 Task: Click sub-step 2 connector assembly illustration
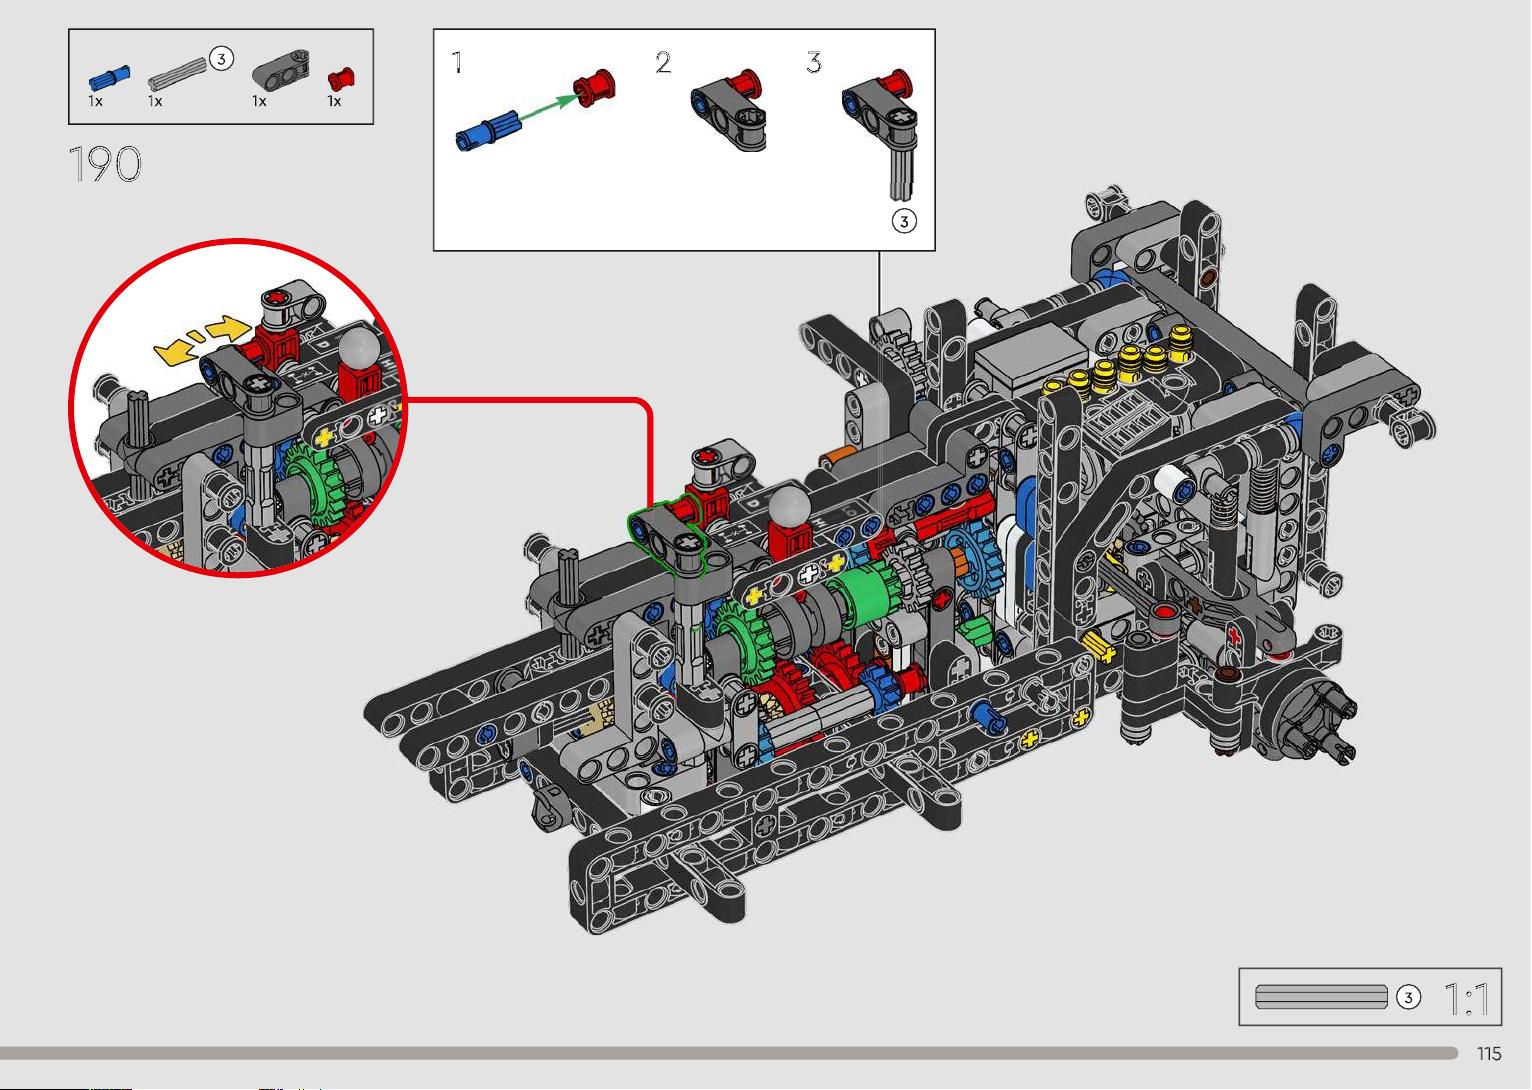[x=728, y=110]
